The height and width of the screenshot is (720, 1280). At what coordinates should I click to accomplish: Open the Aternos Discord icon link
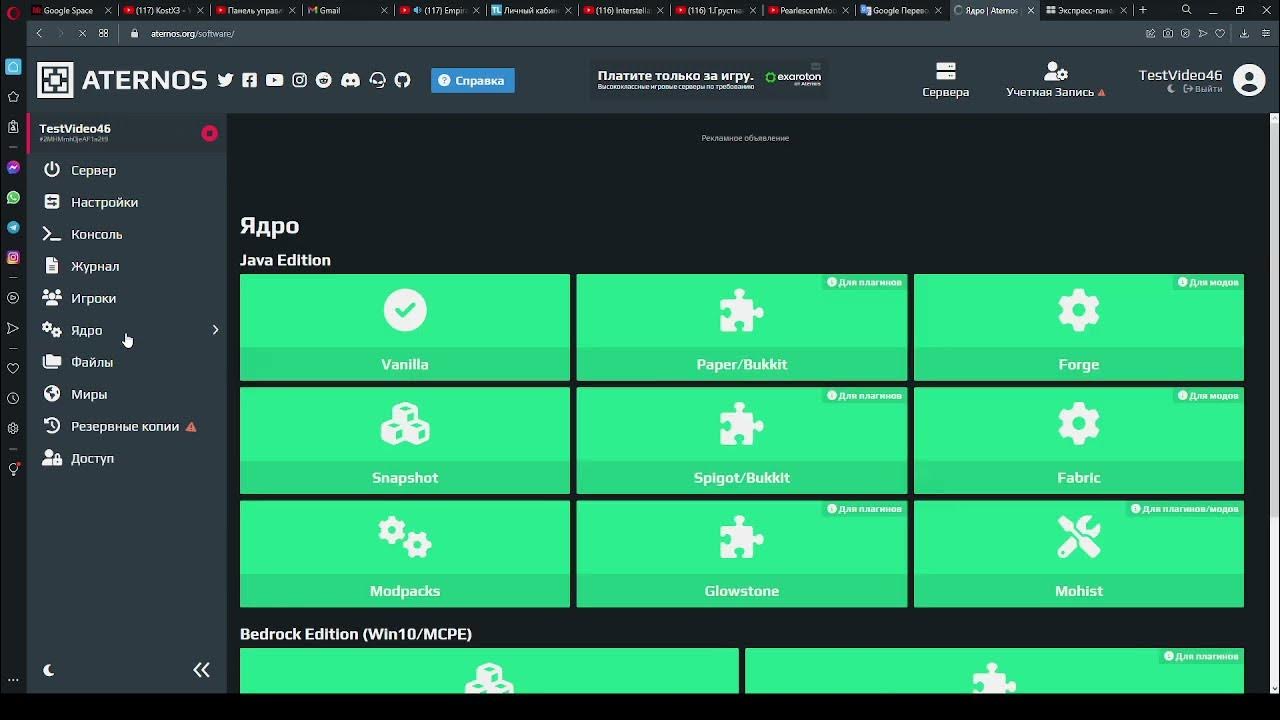pos(350,80)
